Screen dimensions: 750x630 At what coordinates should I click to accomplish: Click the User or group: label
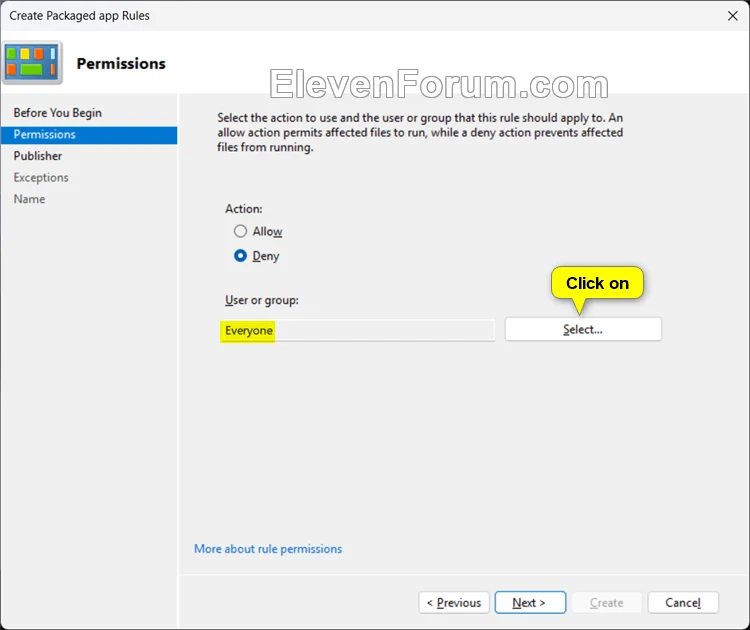[262, 300]
